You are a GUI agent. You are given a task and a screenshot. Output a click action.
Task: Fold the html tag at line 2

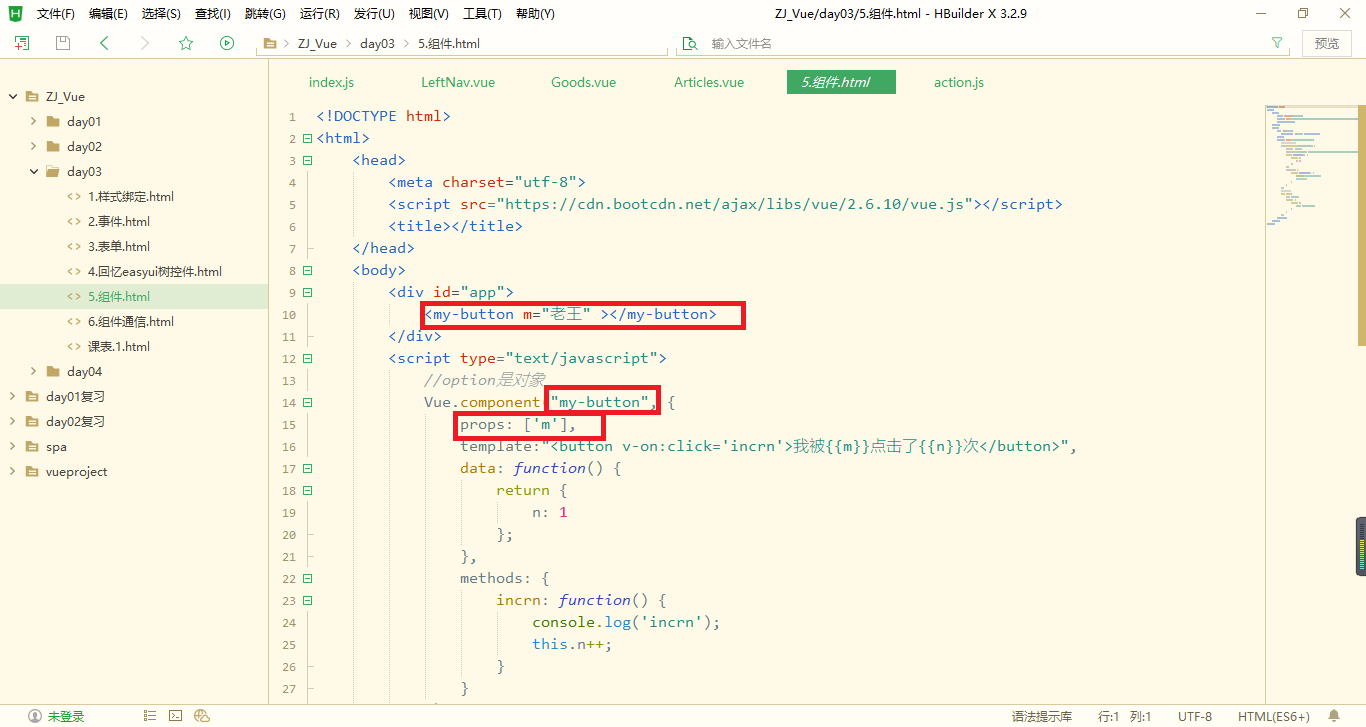click(x=307, y=139)
